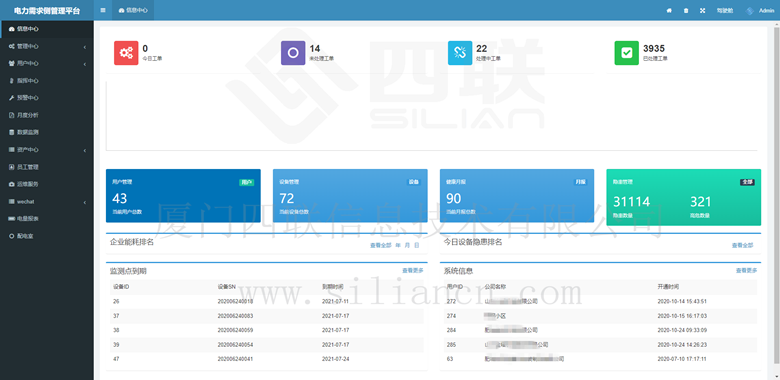Click 查看全部 link in 今日设备隐患排名 panel
The image size is (780, 380).
742,245
